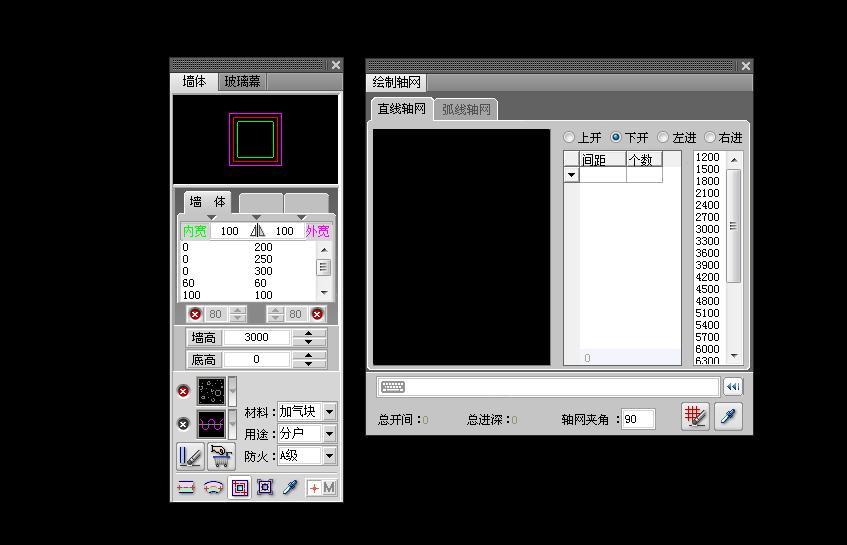Adjust the 底高 stepper arrows
The height and width of the screenshot is (545, 847).
[309, 360]
